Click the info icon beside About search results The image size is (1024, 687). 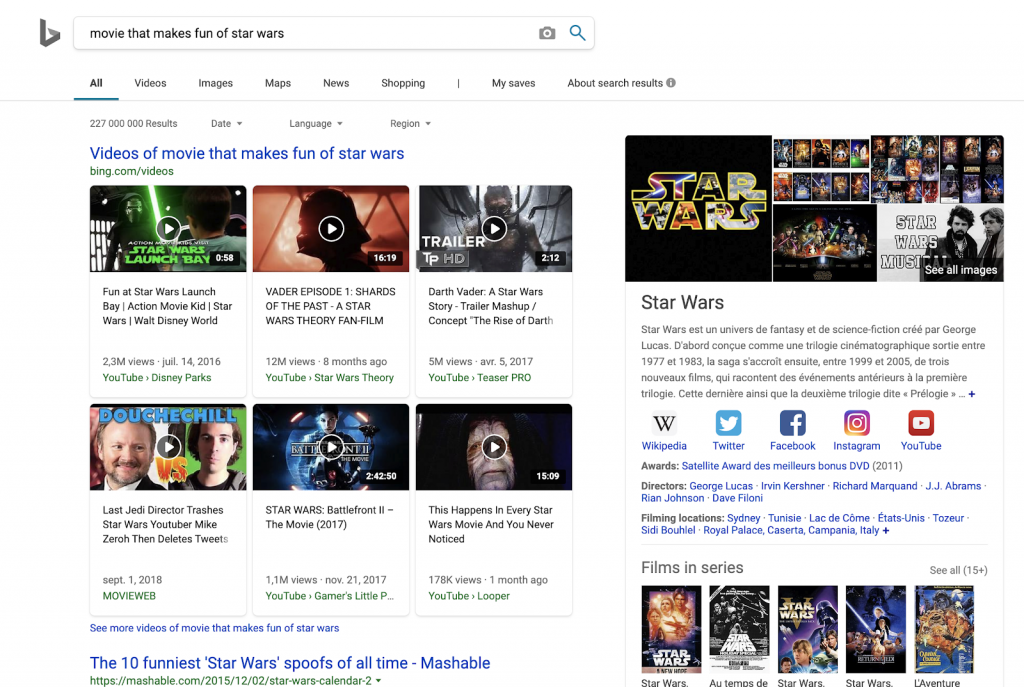click(671, 83)
